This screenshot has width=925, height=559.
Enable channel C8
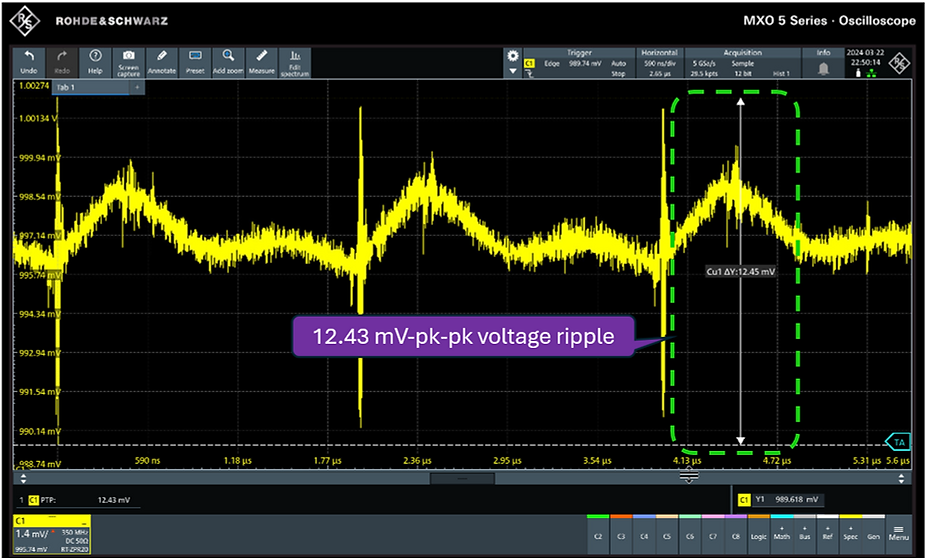[736, 534]
